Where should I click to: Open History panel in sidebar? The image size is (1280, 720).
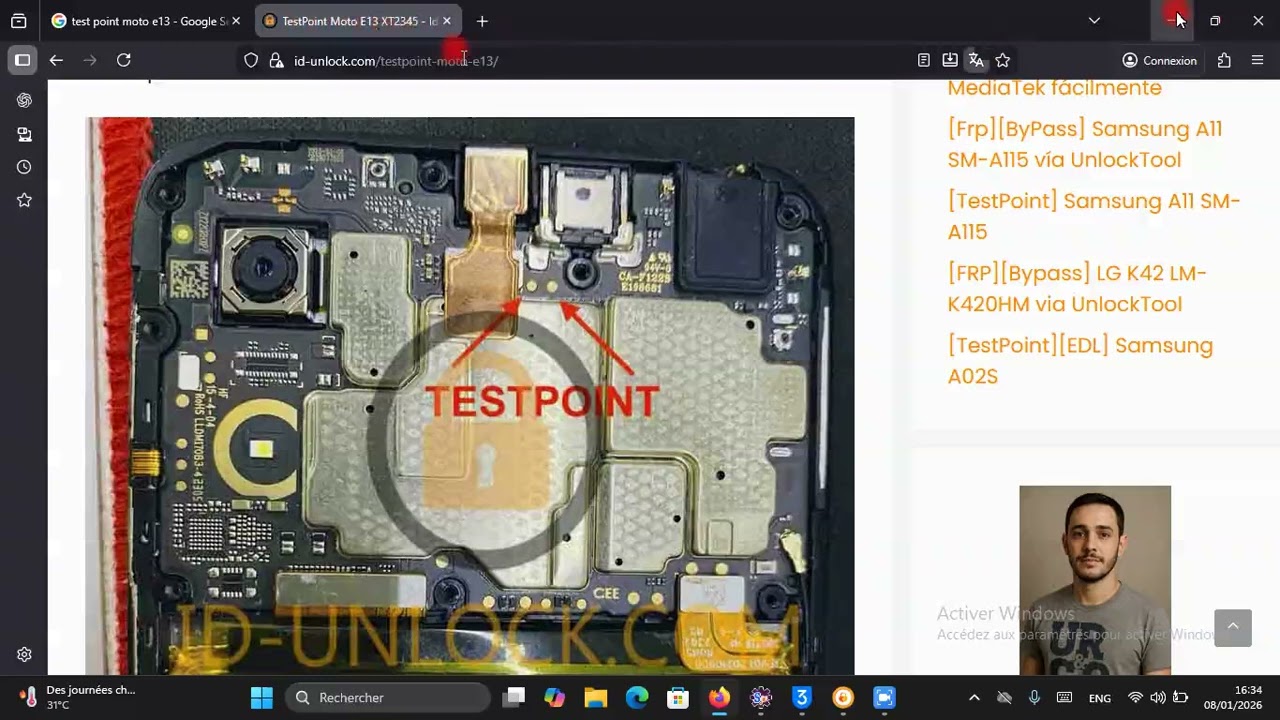pyautogui.click(x=24, y=167)
